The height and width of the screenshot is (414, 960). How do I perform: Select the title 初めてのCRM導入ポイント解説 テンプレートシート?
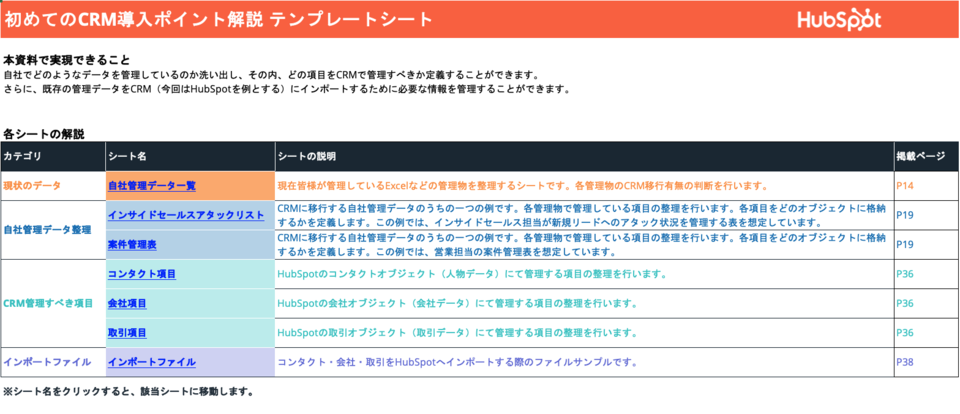coord(218,20)
